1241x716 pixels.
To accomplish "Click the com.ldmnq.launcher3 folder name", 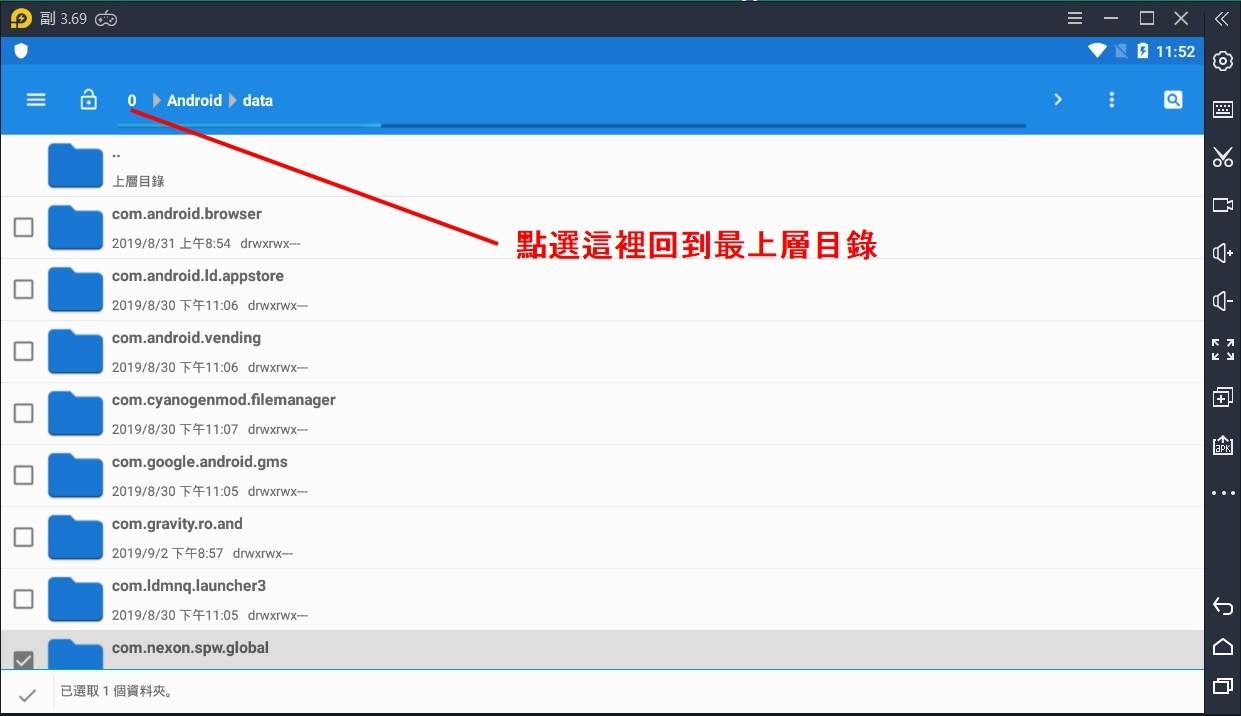I will pos(189,586).
